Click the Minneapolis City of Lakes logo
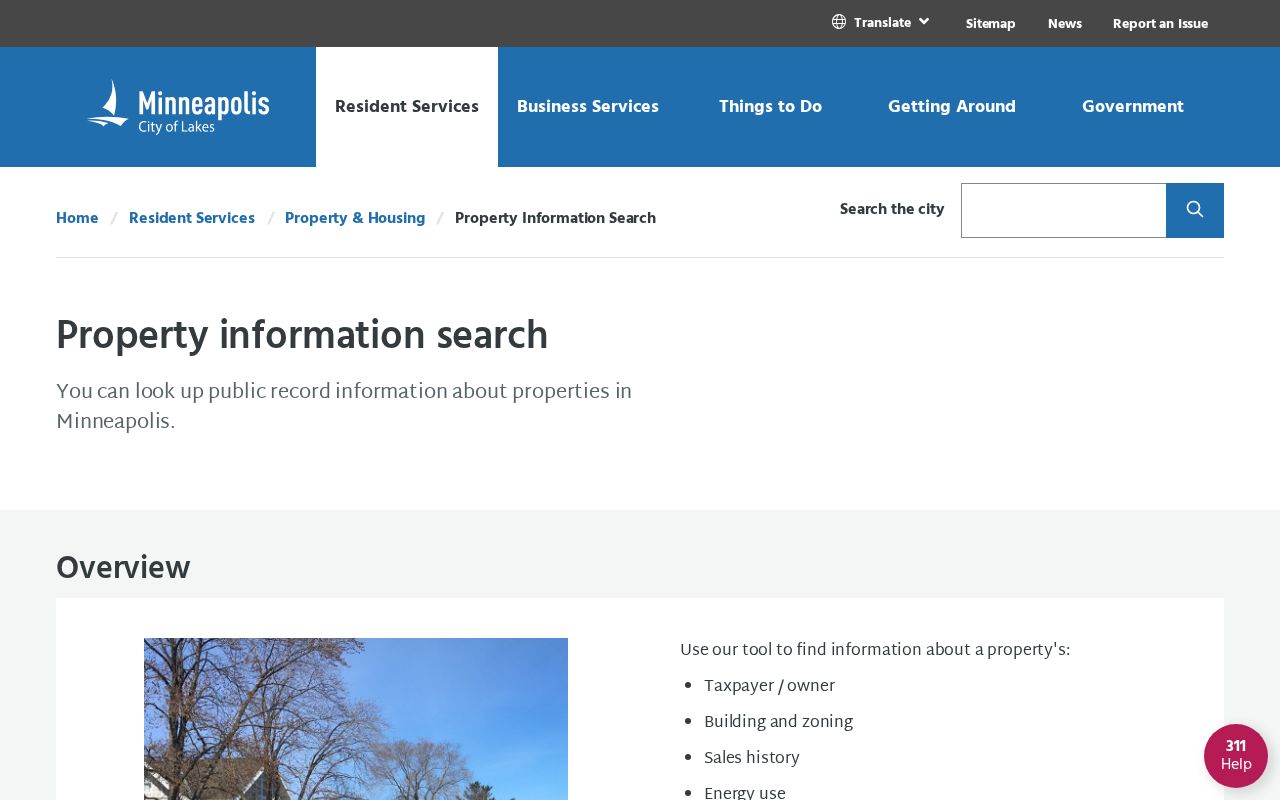 coord(178,107)
